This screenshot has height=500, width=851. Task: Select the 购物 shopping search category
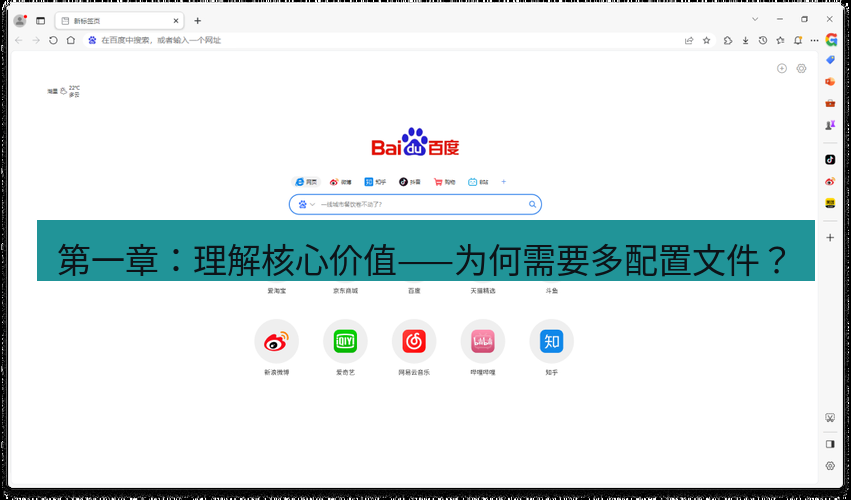tap(444, 182)
